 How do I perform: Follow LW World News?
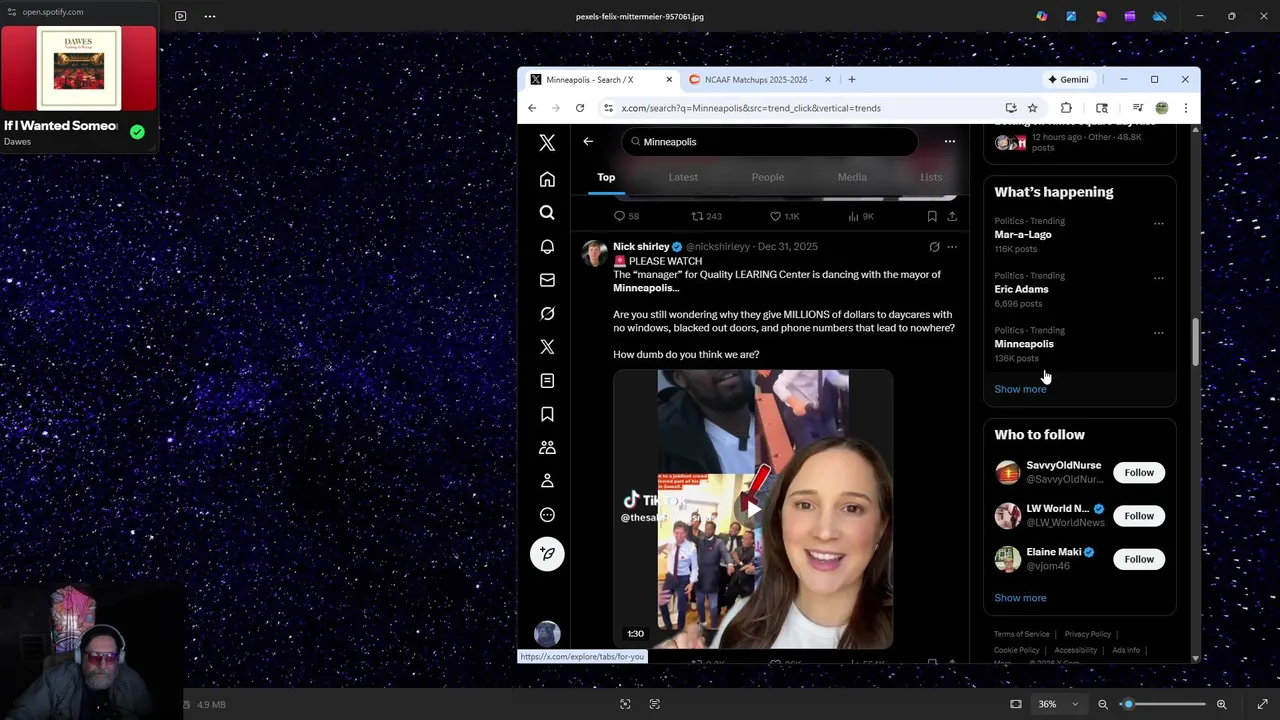[x=1139, y=516]
